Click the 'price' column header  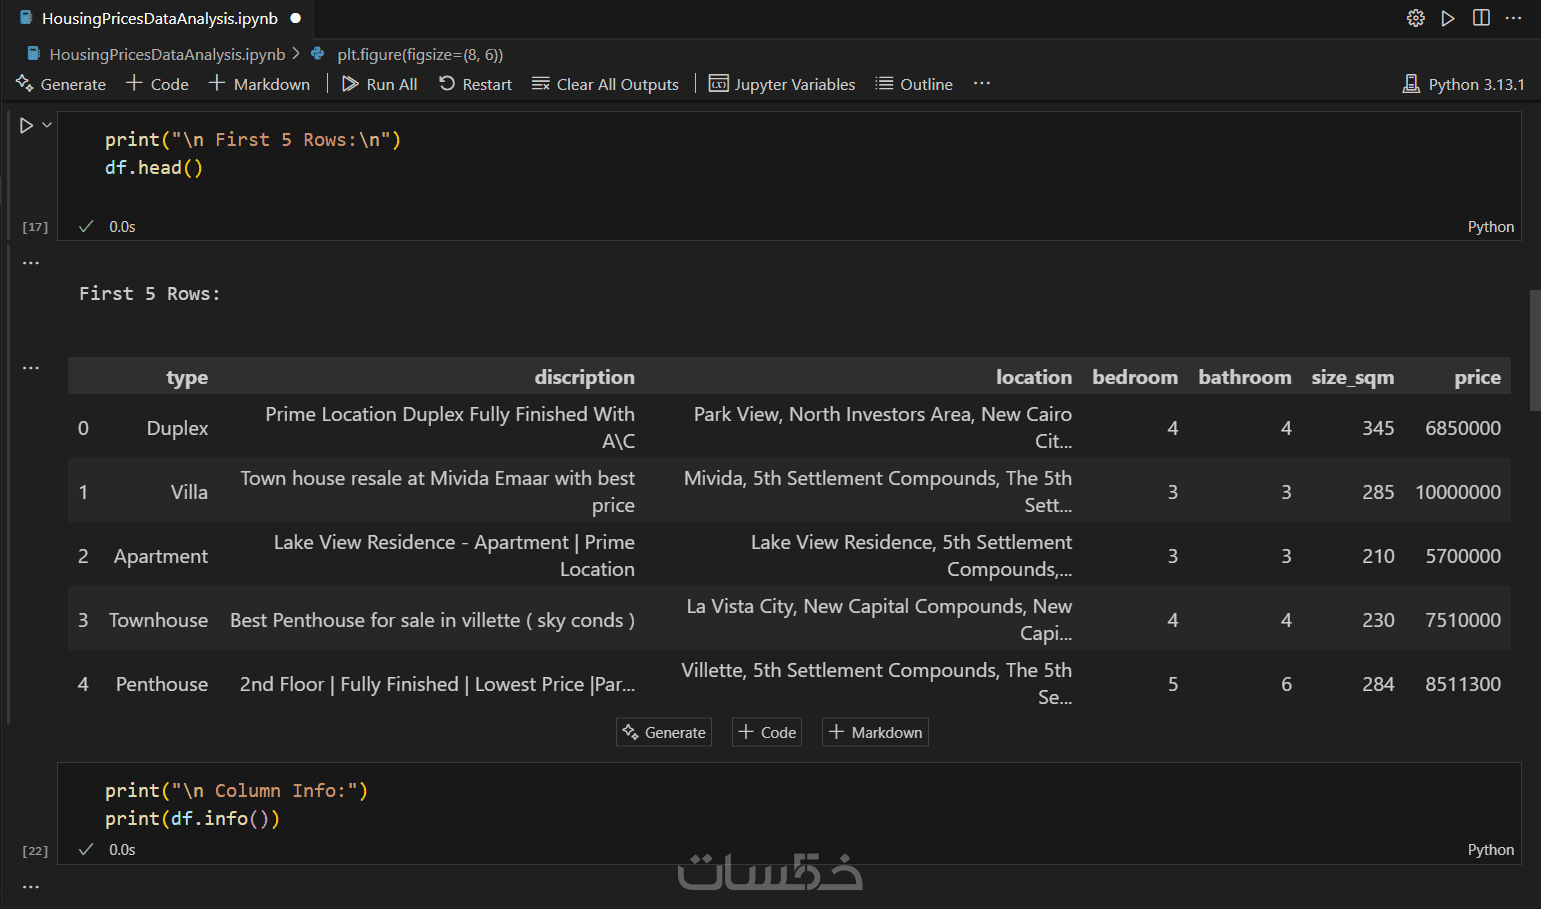1477,377
